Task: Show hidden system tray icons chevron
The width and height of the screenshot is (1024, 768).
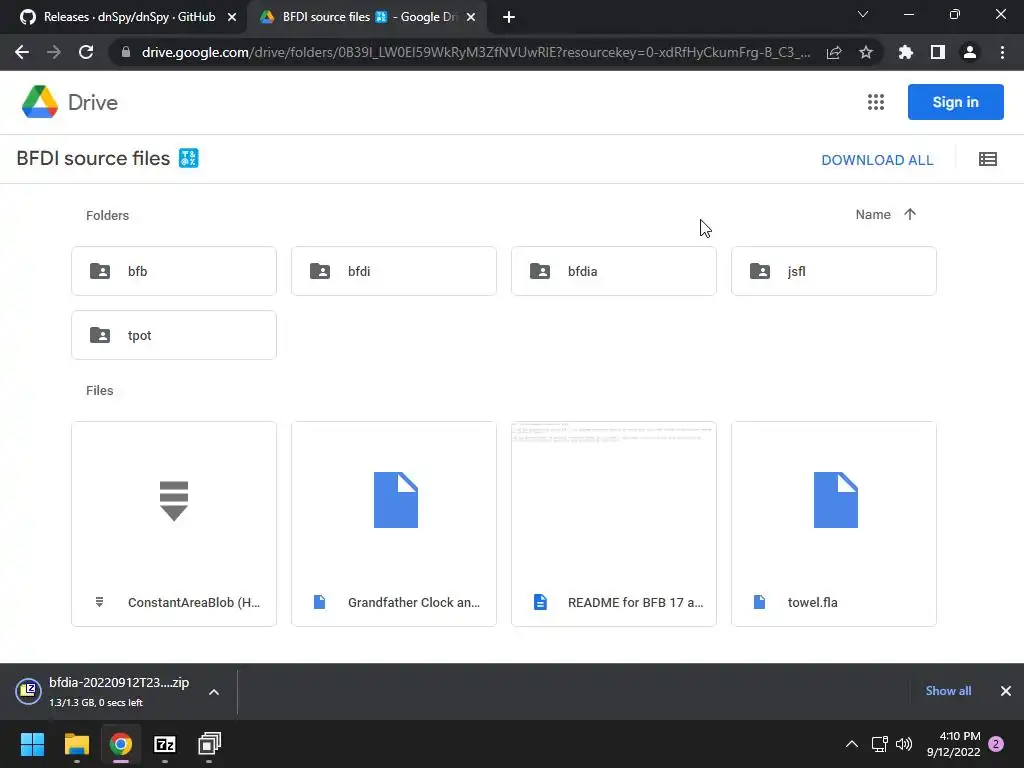Action: tap(852, 744)
